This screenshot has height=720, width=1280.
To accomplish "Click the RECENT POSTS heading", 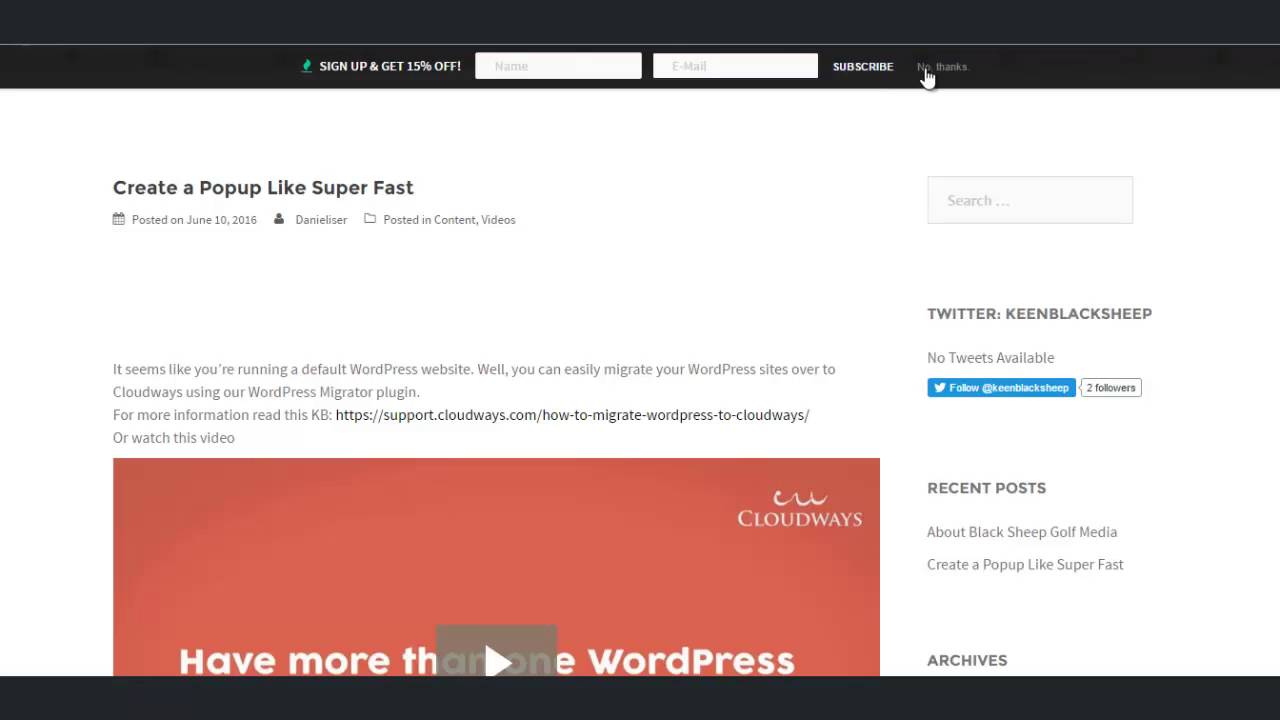I will tap(986, 488).
